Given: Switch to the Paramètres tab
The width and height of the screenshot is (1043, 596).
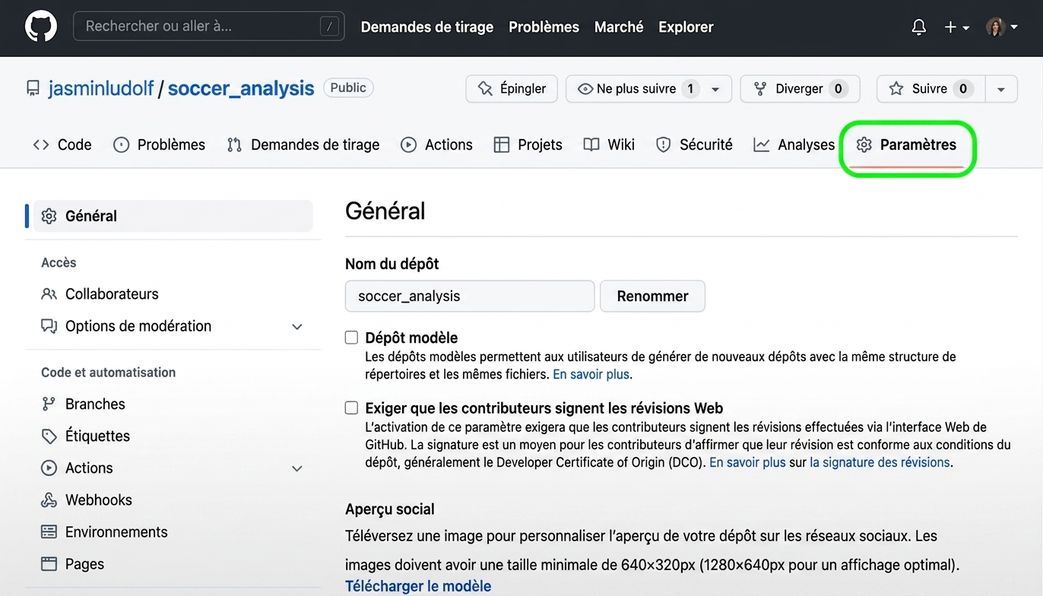Looking at the screenshot, I should tap(907, 144).
